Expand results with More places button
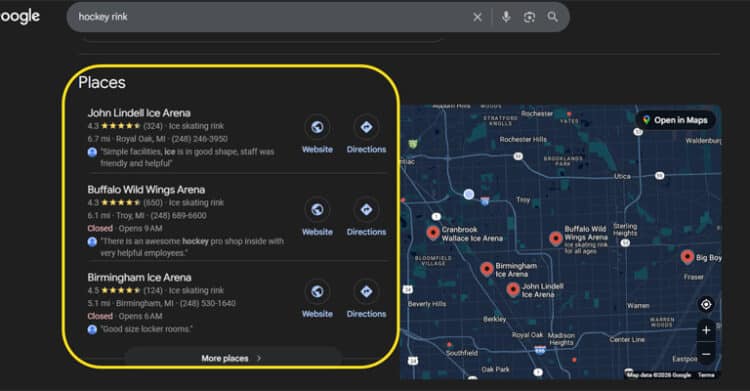This screenshot has width=750, height=391. click(x=232, y=358)
